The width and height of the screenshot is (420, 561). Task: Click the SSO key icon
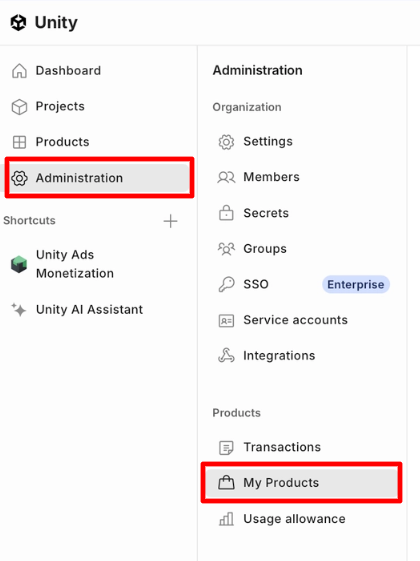click(226, 284)
